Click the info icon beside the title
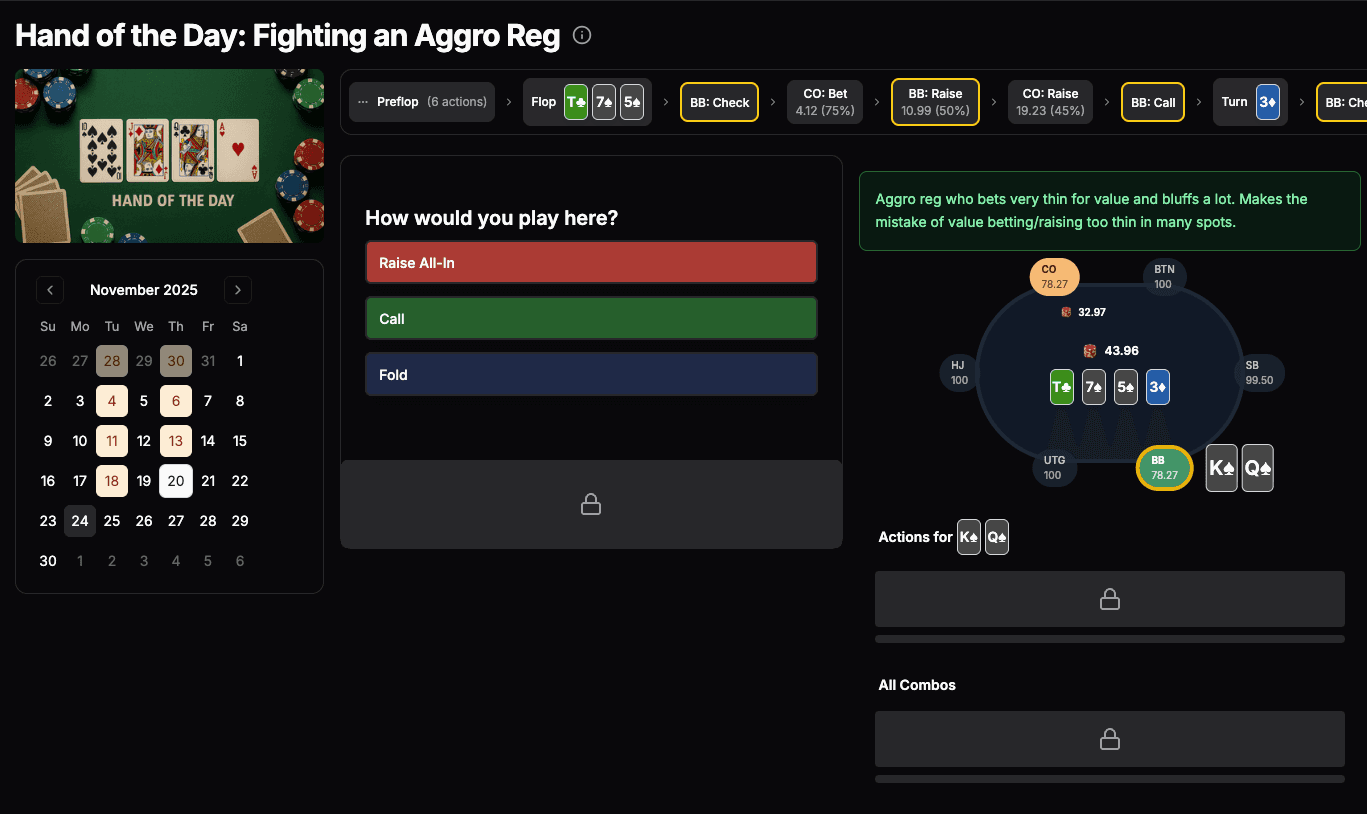This screenshot has width=1367, height=814. (x=582, y=36)
